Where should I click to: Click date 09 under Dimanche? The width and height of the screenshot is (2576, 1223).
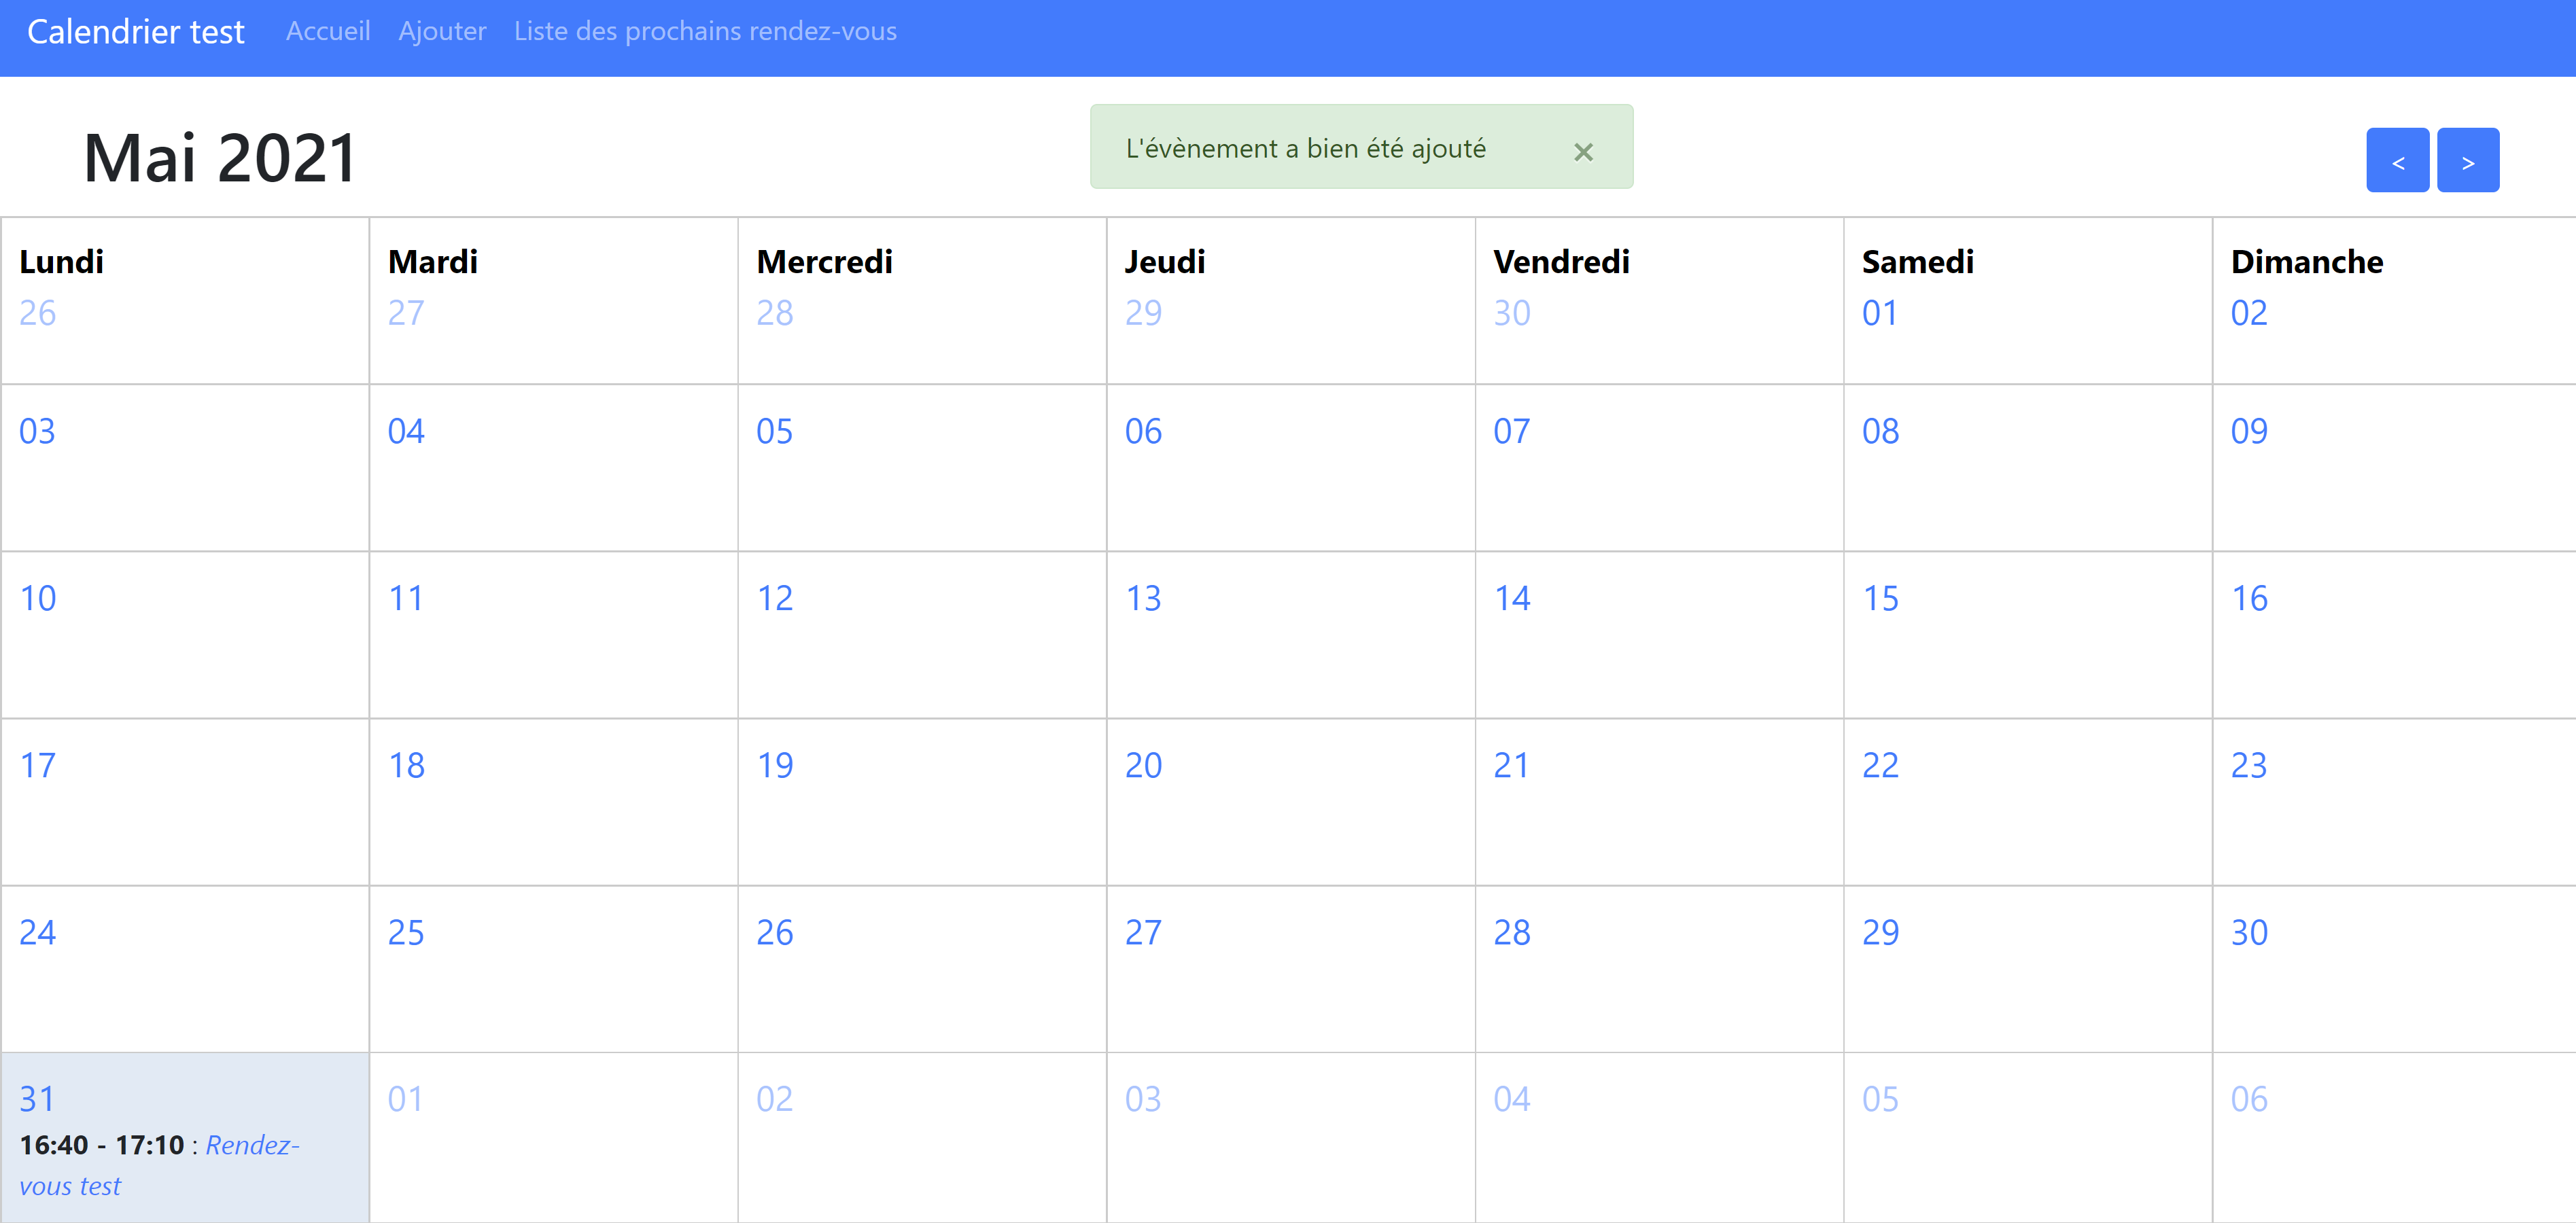(2249, 430)
